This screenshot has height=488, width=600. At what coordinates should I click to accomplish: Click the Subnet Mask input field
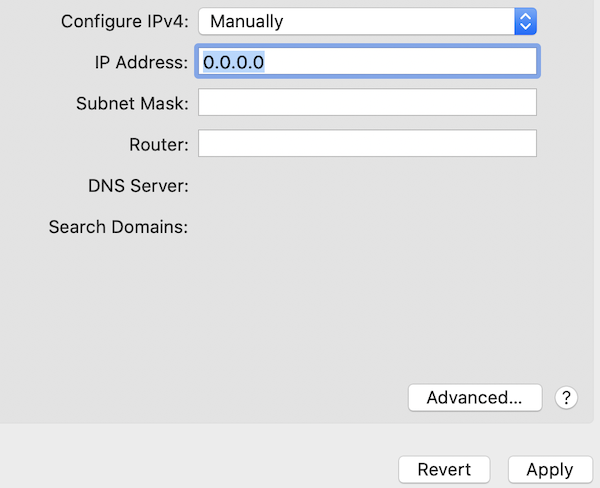(x=367, y=102)
